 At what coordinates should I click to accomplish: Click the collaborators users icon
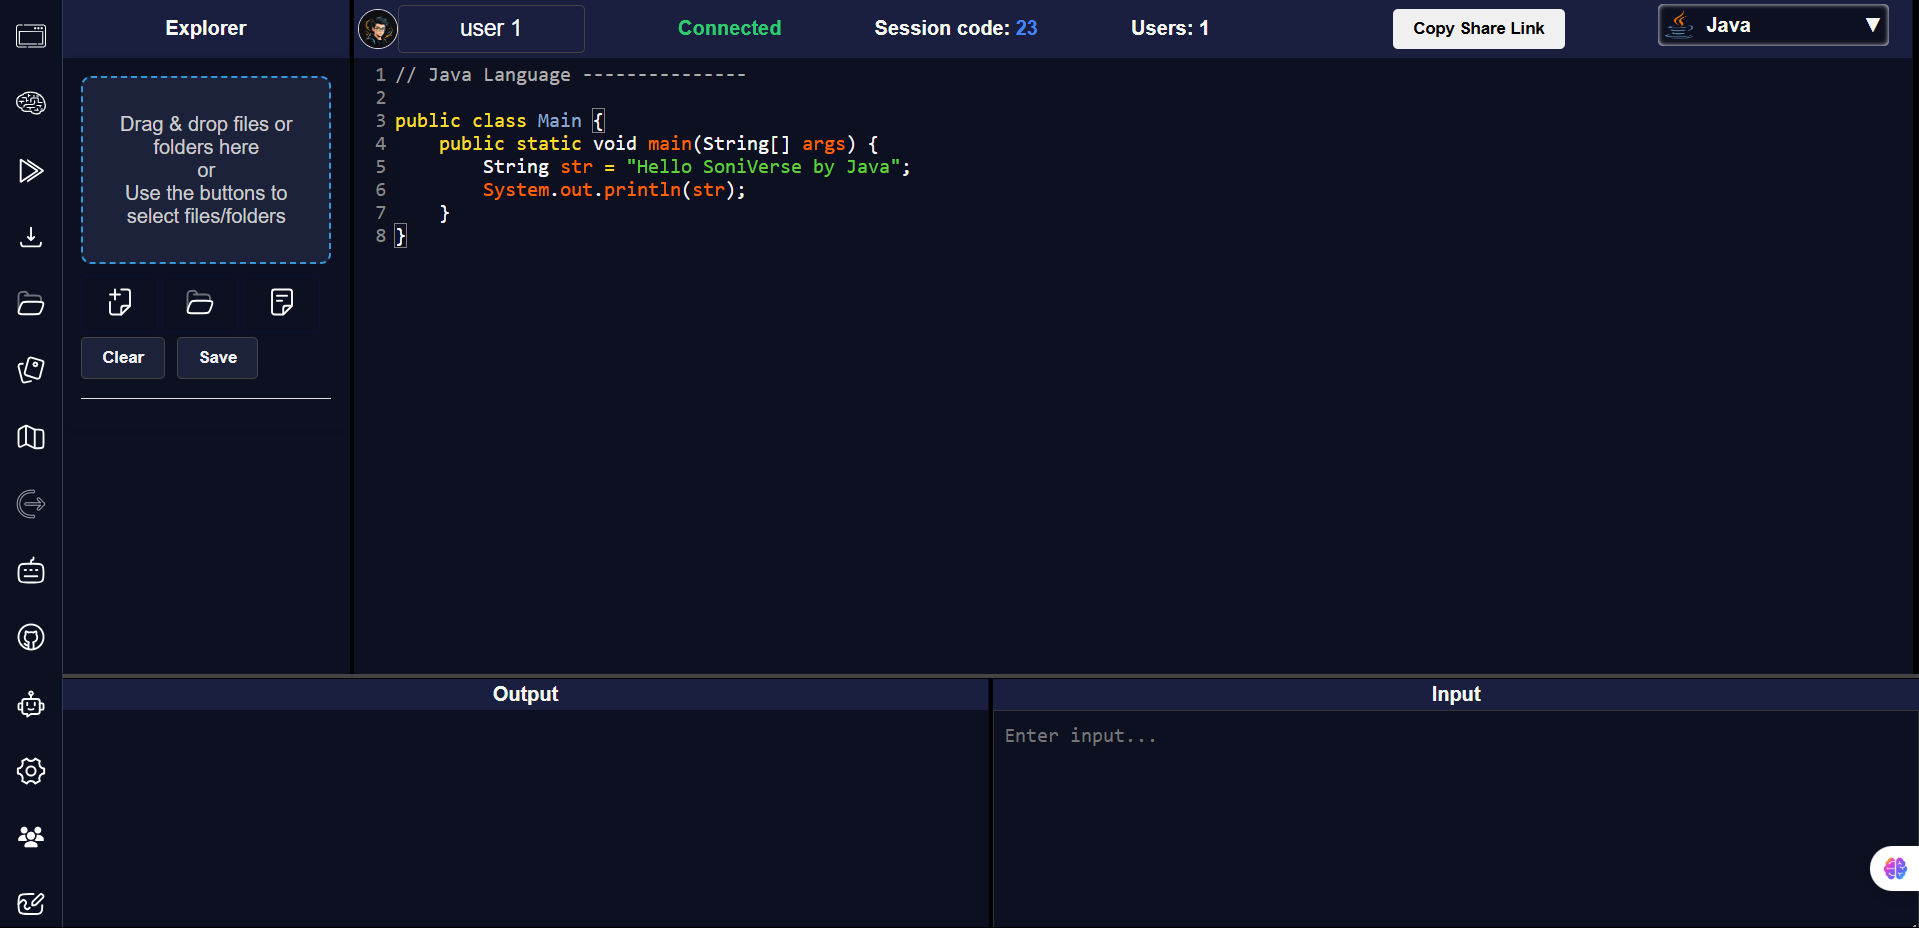point(31,838)
